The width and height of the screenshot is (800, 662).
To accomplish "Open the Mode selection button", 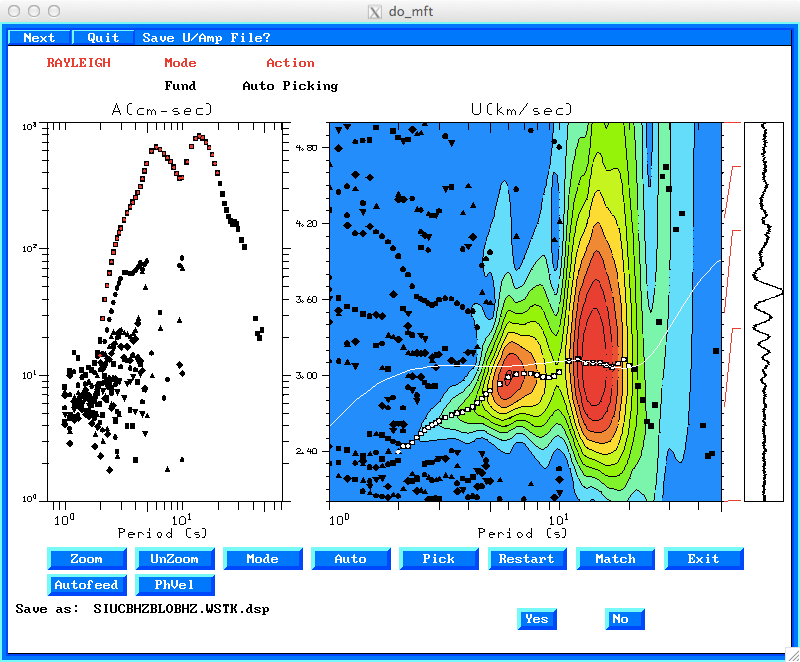I will pyautogui.click(x=263, y=559).
